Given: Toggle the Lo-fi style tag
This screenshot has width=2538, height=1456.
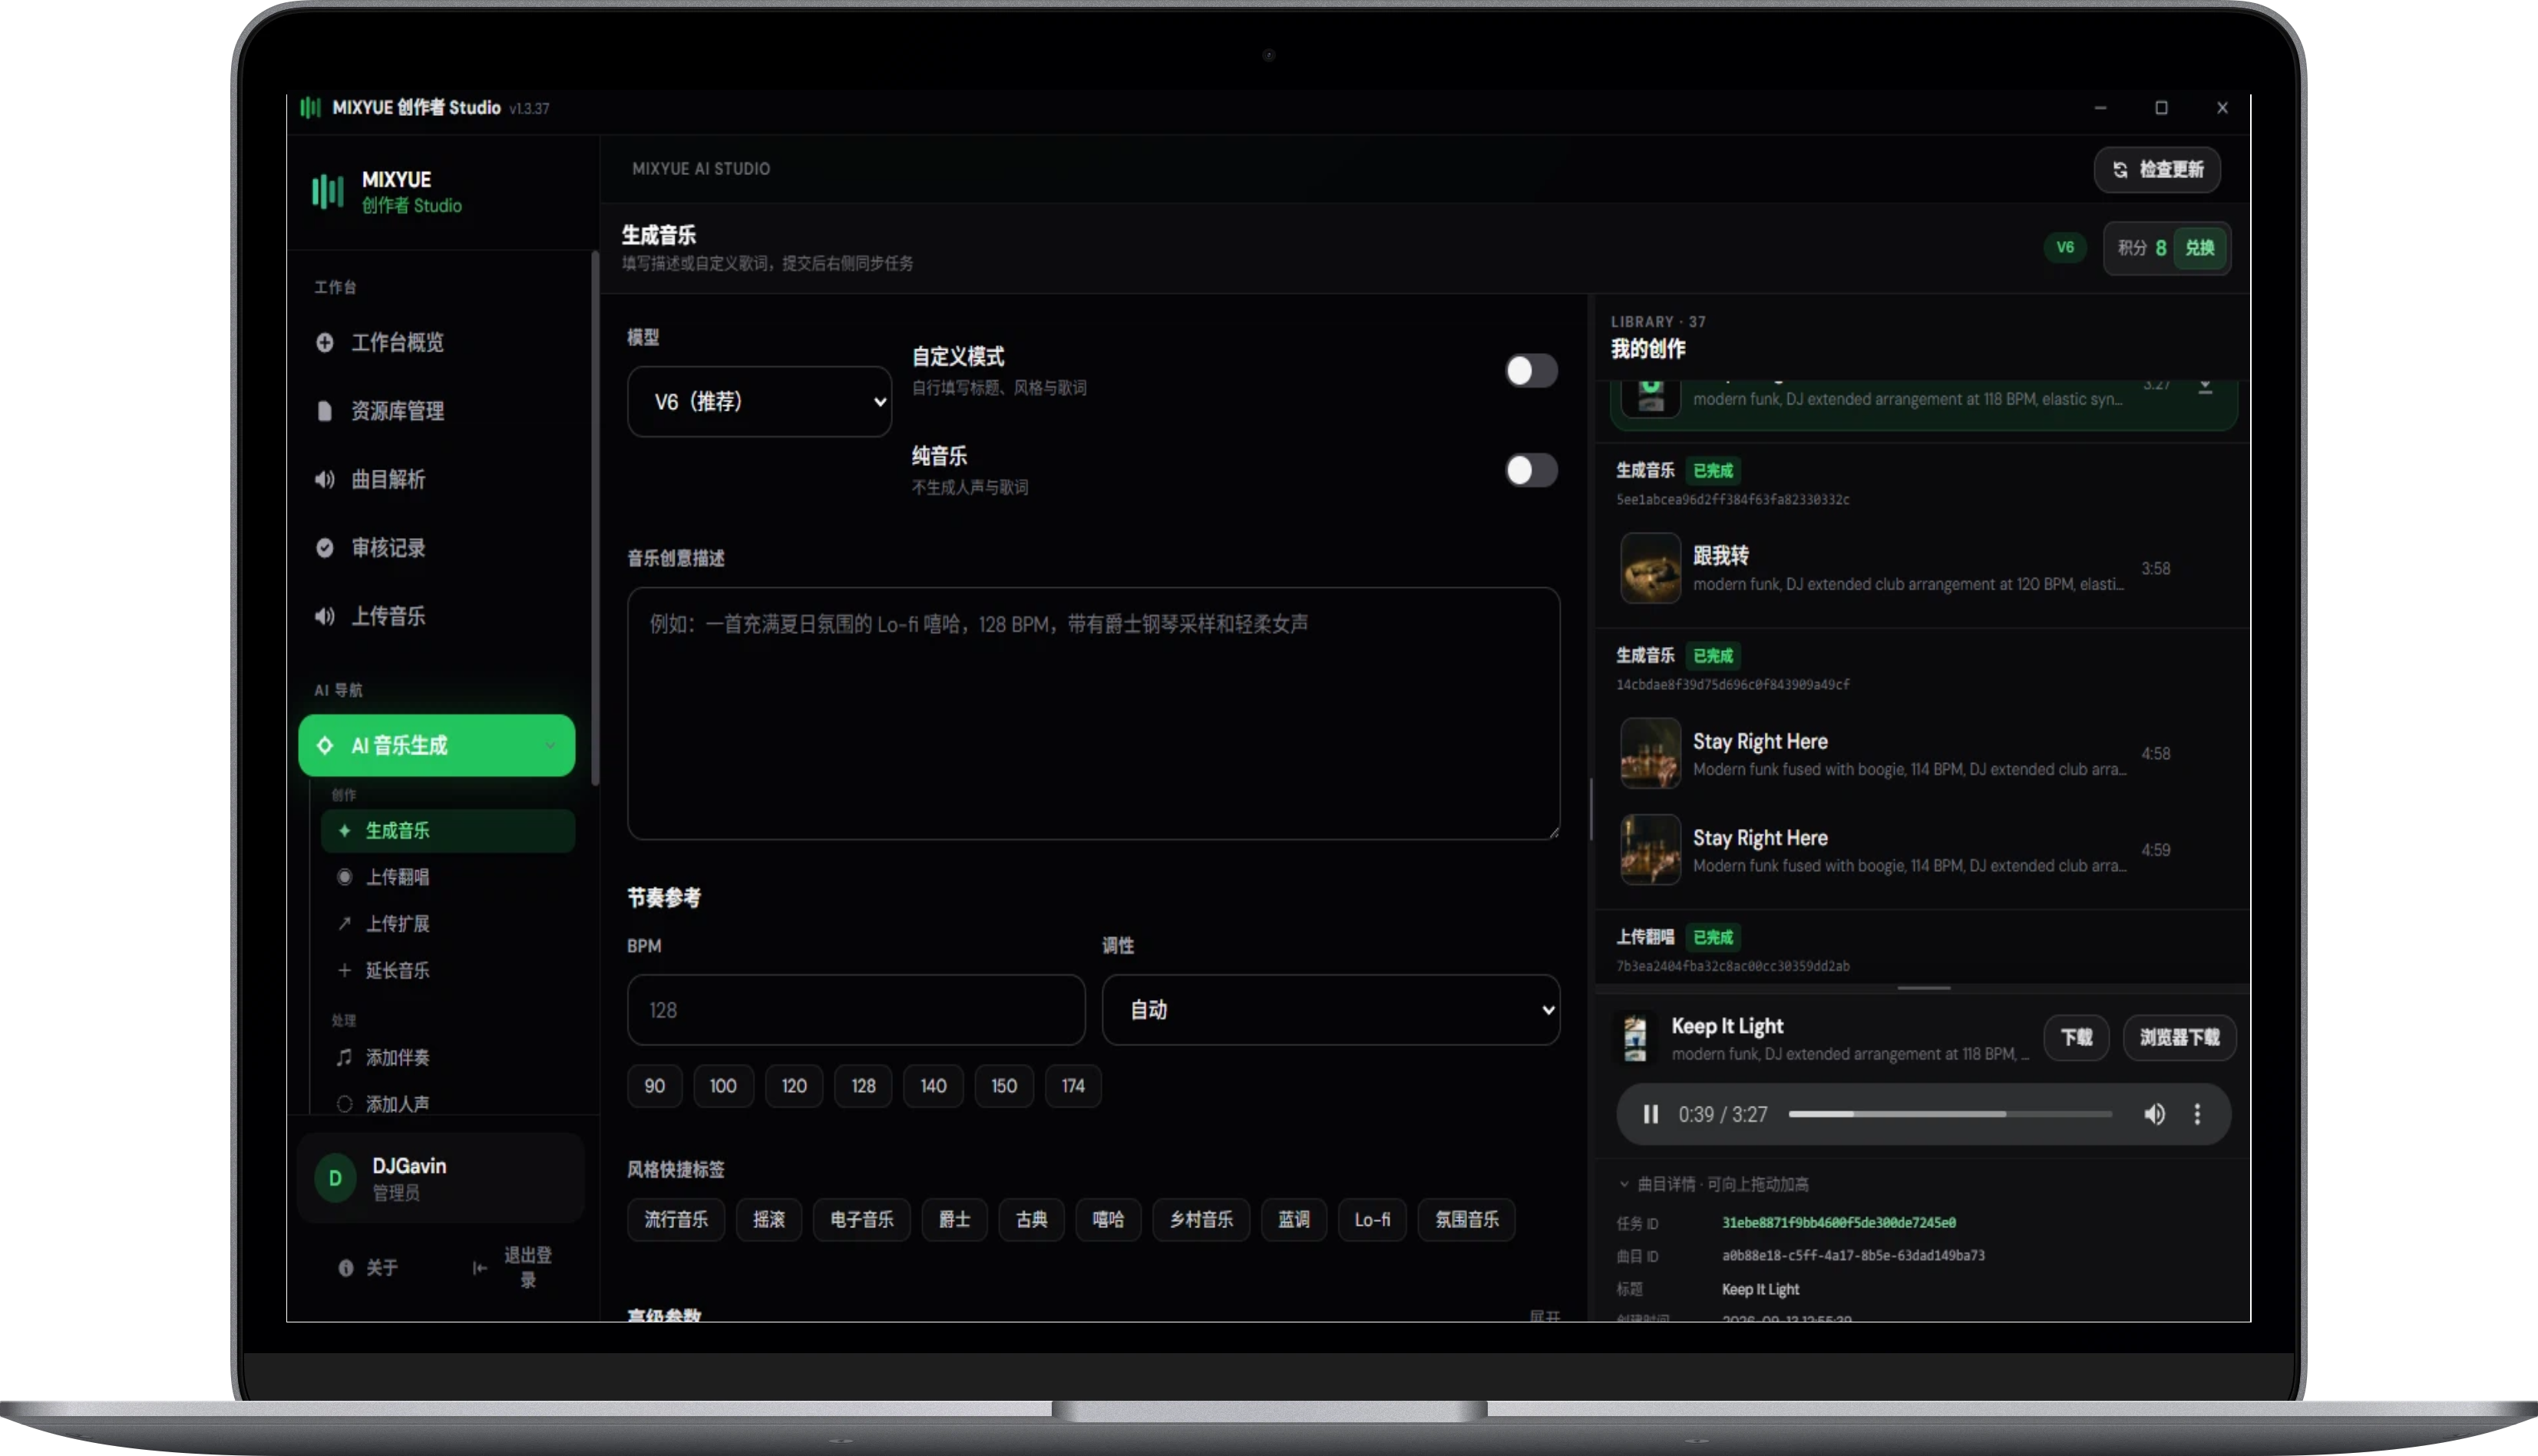Looking at the screenshot, I should [x=1372, y=1219].
